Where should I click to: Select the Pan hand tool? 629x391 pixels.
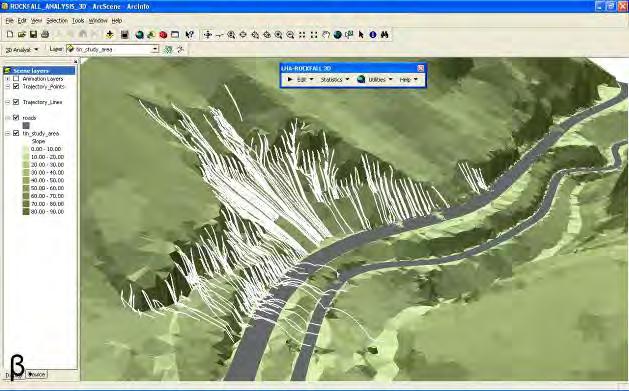(x=326, y=35)
